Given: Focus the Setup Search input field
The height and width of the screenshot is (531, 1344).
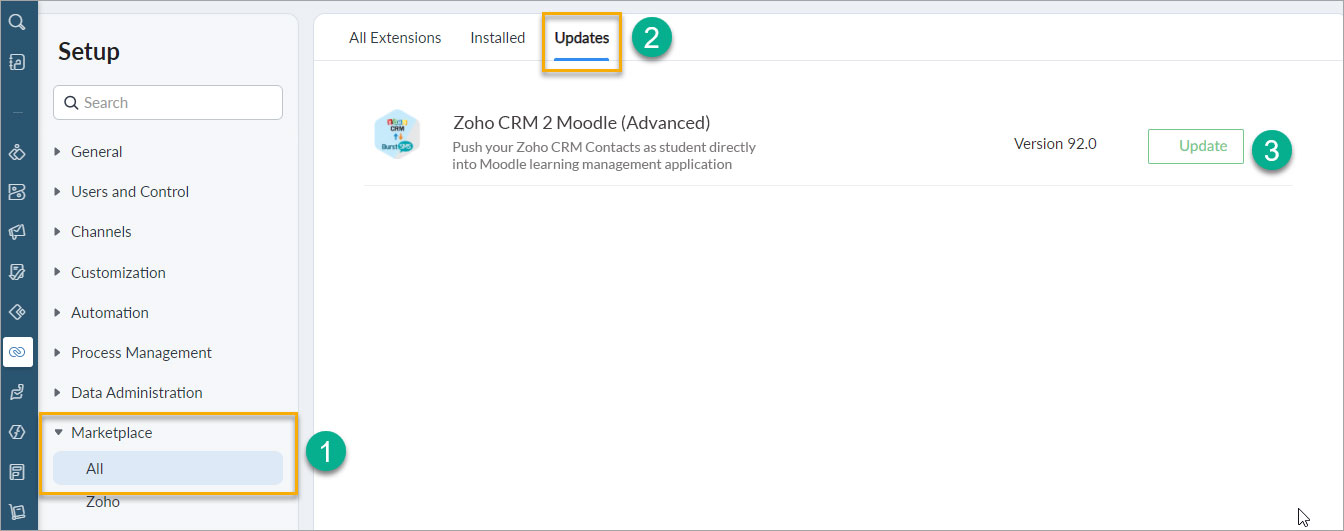Looking at the screenshot, I should click(x=168, y=102).
